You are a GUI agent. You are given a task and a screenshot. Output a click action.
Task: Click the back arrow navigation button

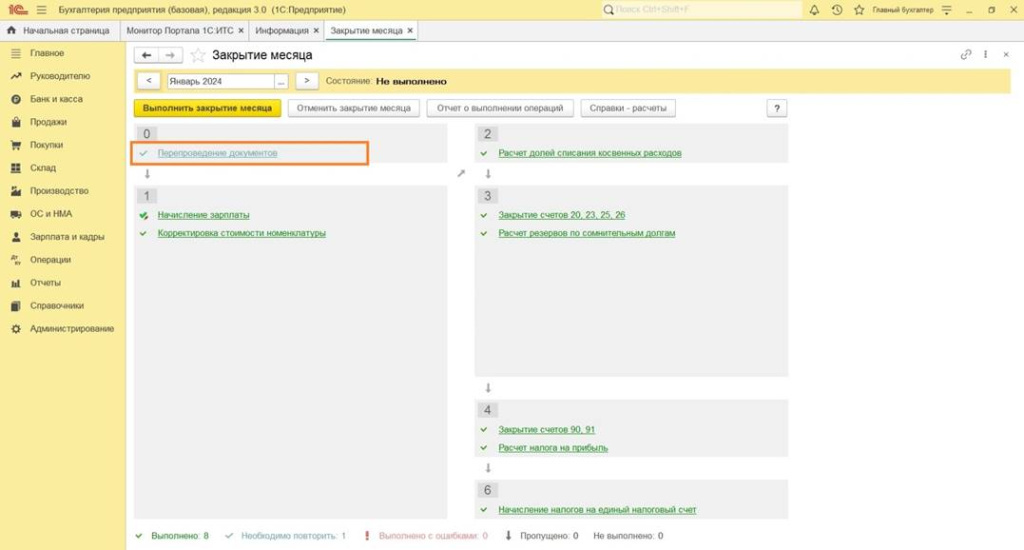coord(147,56)
